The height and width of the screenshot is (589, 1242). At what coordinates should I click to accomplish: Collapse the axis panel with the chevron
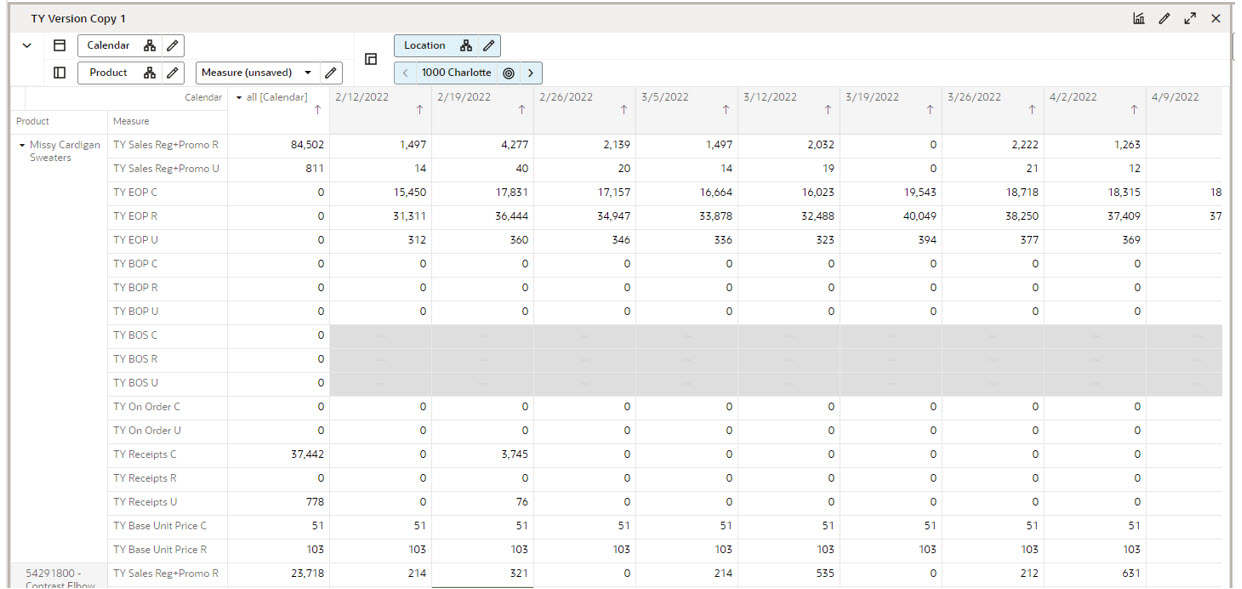click(26, 46)
